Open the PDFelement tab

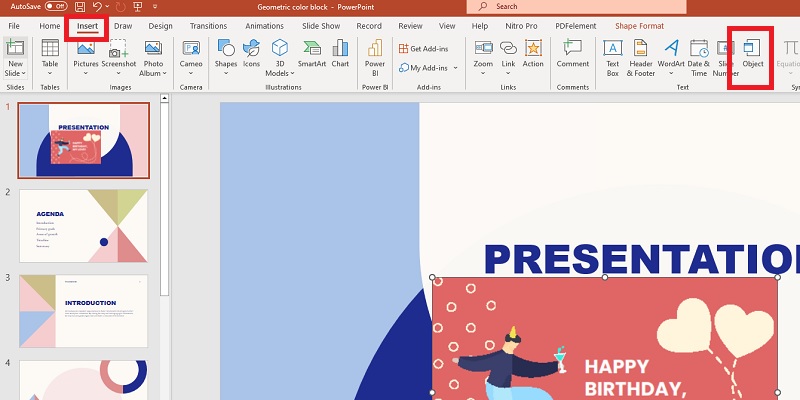(x=576, y=26)
